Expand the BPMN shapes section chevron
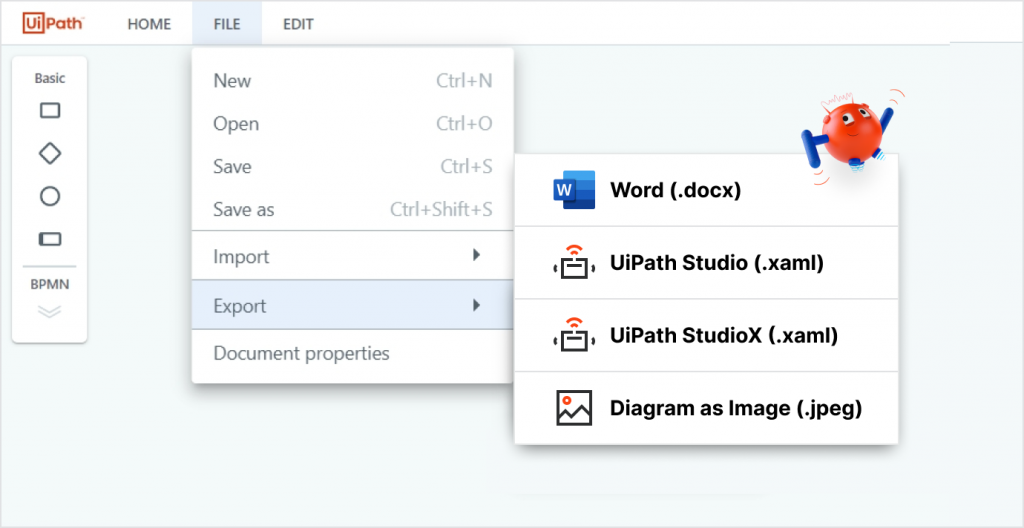1024x528 pixels. (x=50, y=311)
